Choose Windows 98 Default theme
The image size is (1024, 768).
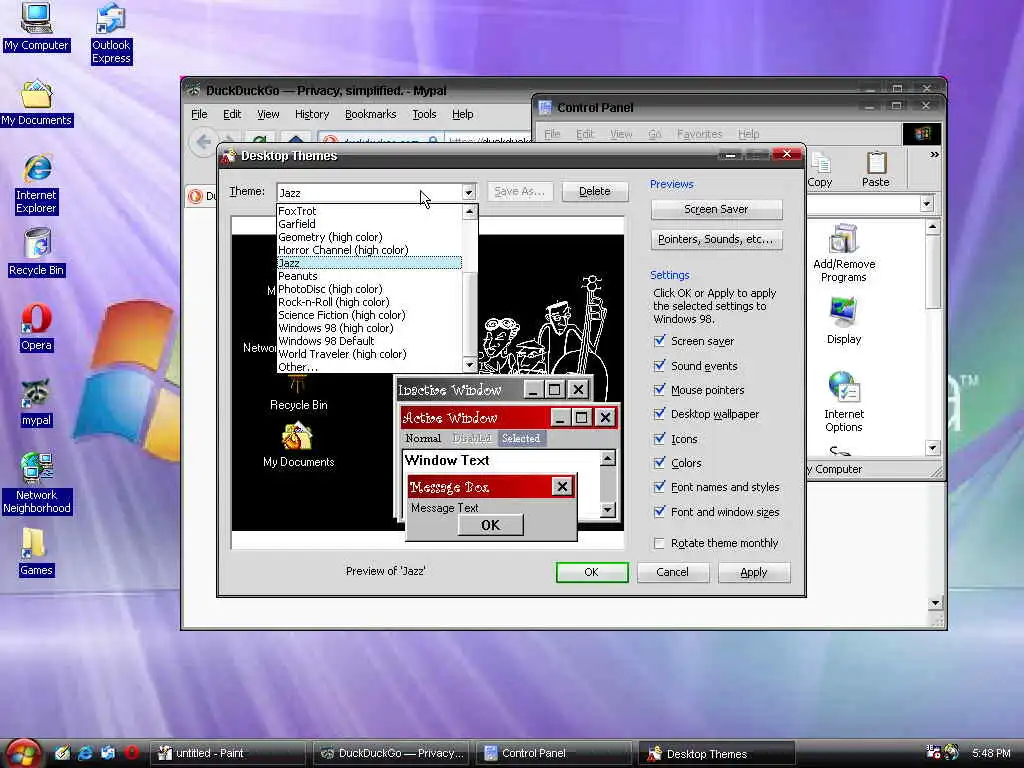tap(369, 341)
